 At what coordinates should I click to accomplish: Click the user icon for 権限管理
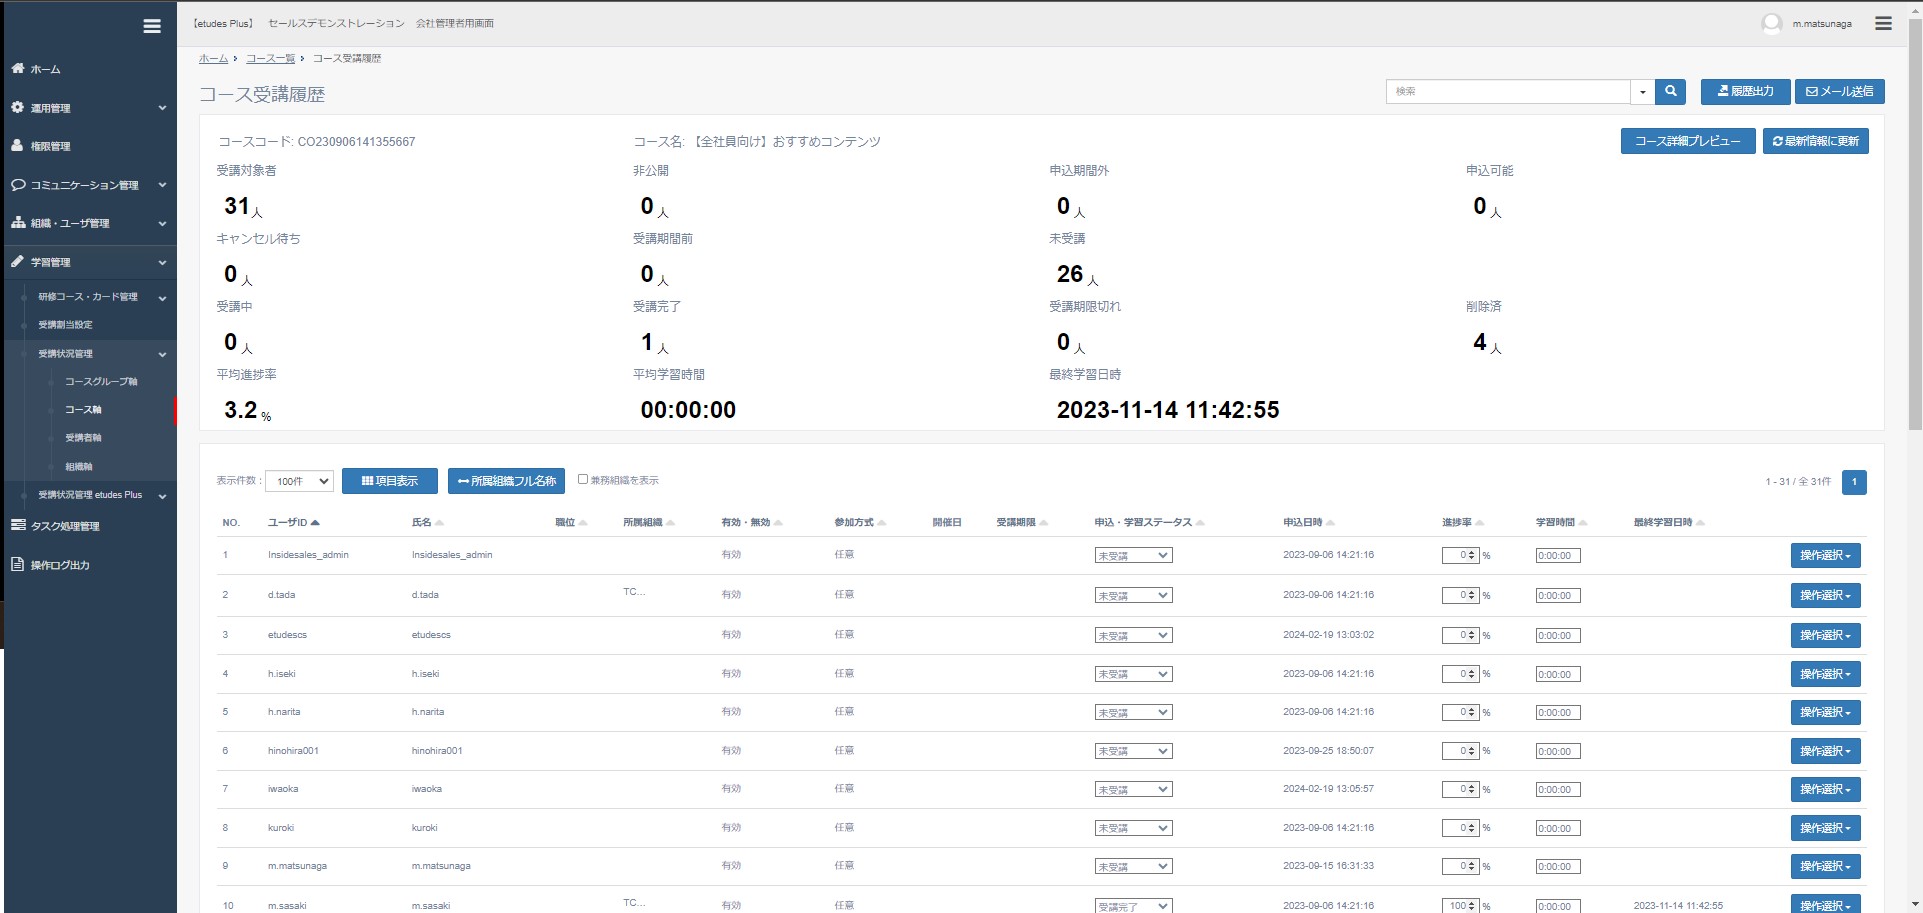(17, 145)
